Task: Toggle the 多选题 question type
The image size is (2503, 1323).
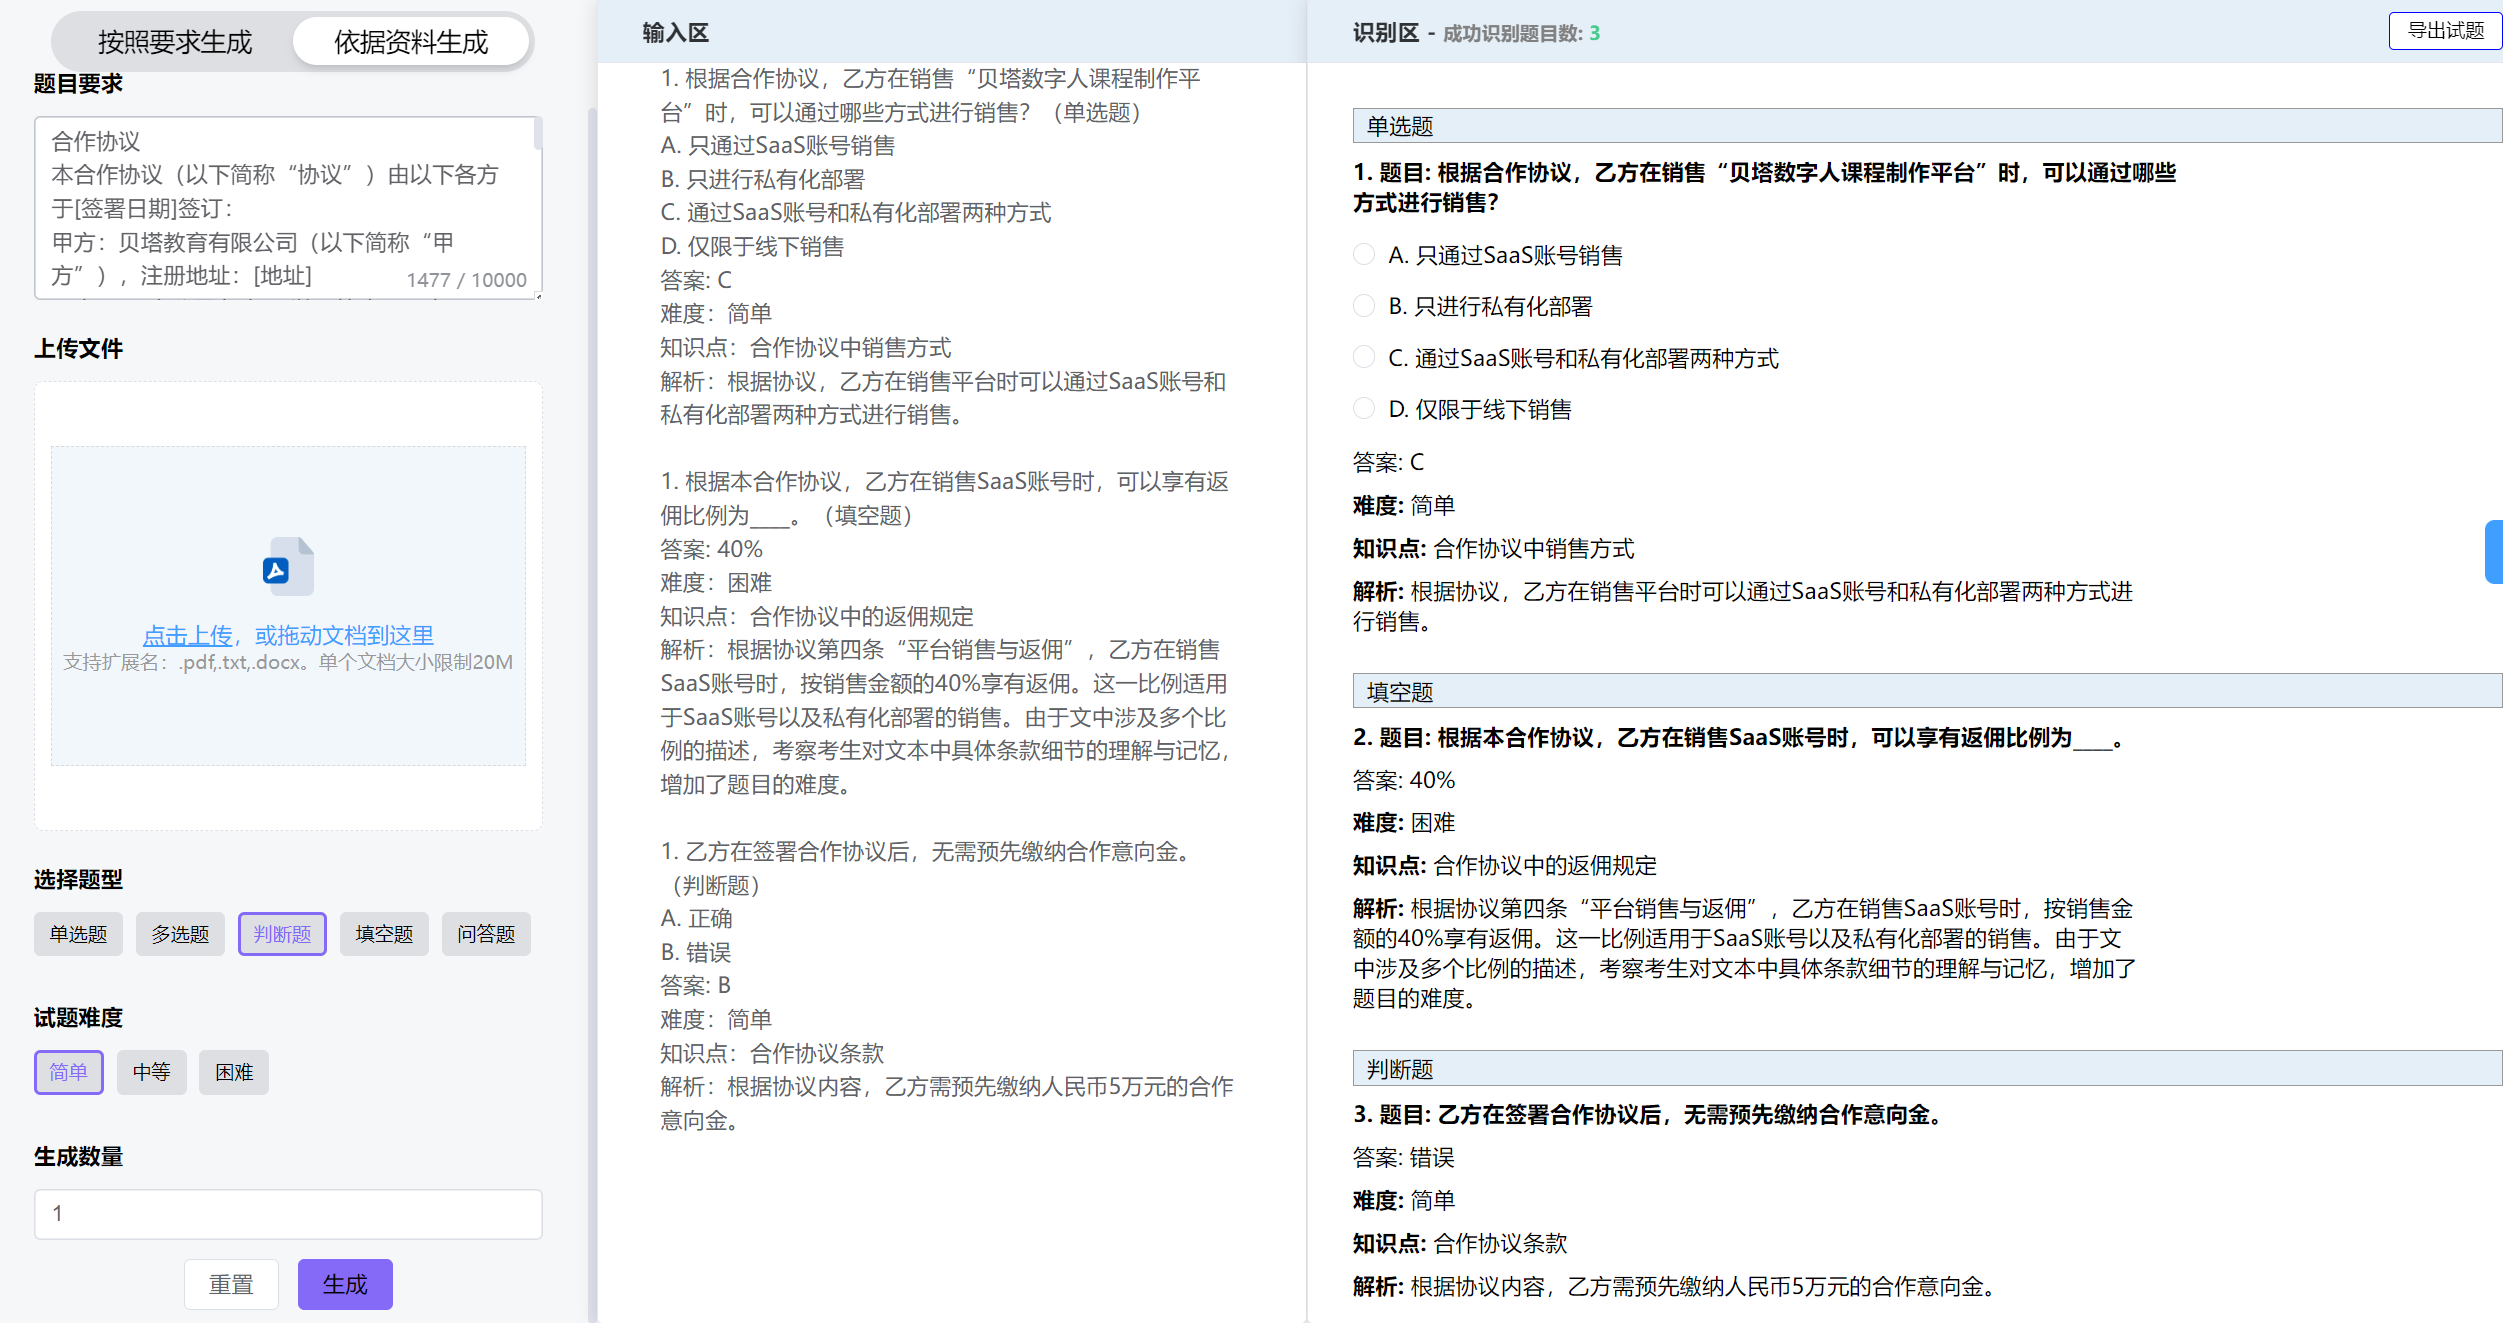Action: pyautogui.click(x=180, y=934)
